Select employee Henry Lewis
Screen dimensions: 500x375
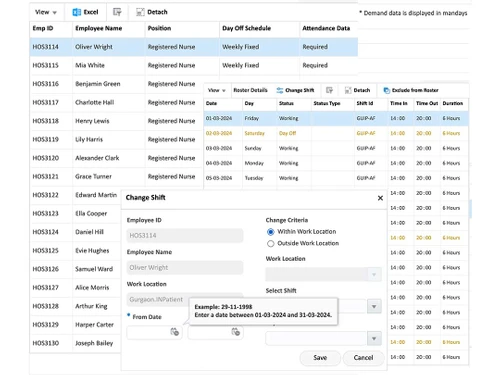coord(92,121)
